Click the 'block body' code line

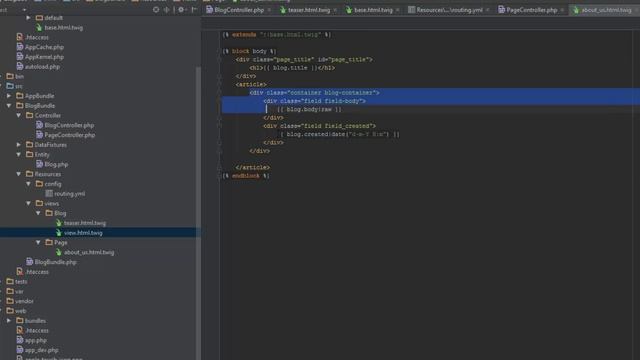249,51
